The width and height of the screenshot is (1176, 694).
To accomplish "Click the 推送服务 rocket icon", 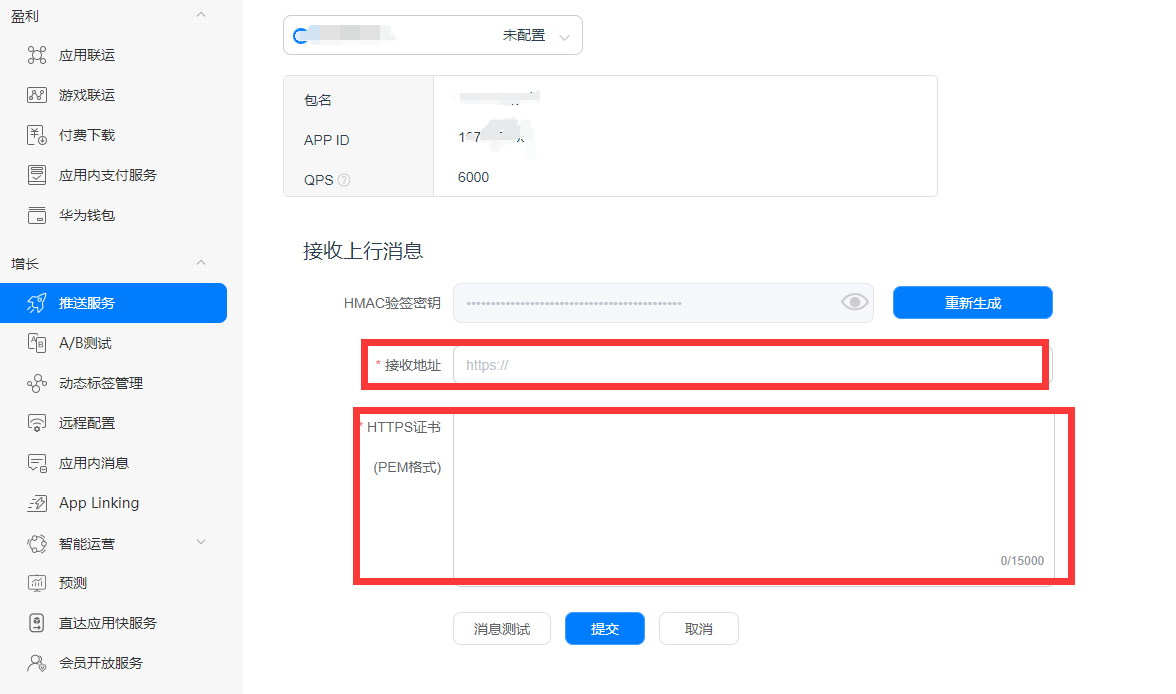I will (x=37, y=303).
